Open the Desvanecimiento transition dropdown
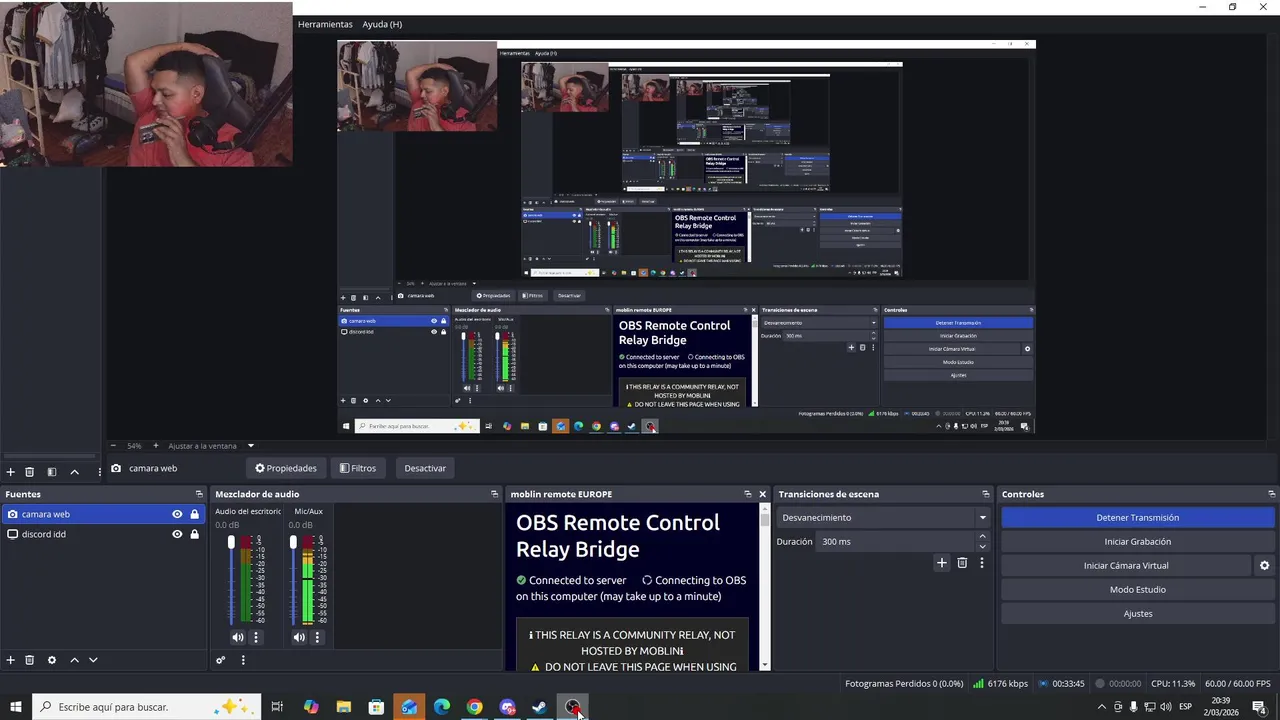 point(884,517)
